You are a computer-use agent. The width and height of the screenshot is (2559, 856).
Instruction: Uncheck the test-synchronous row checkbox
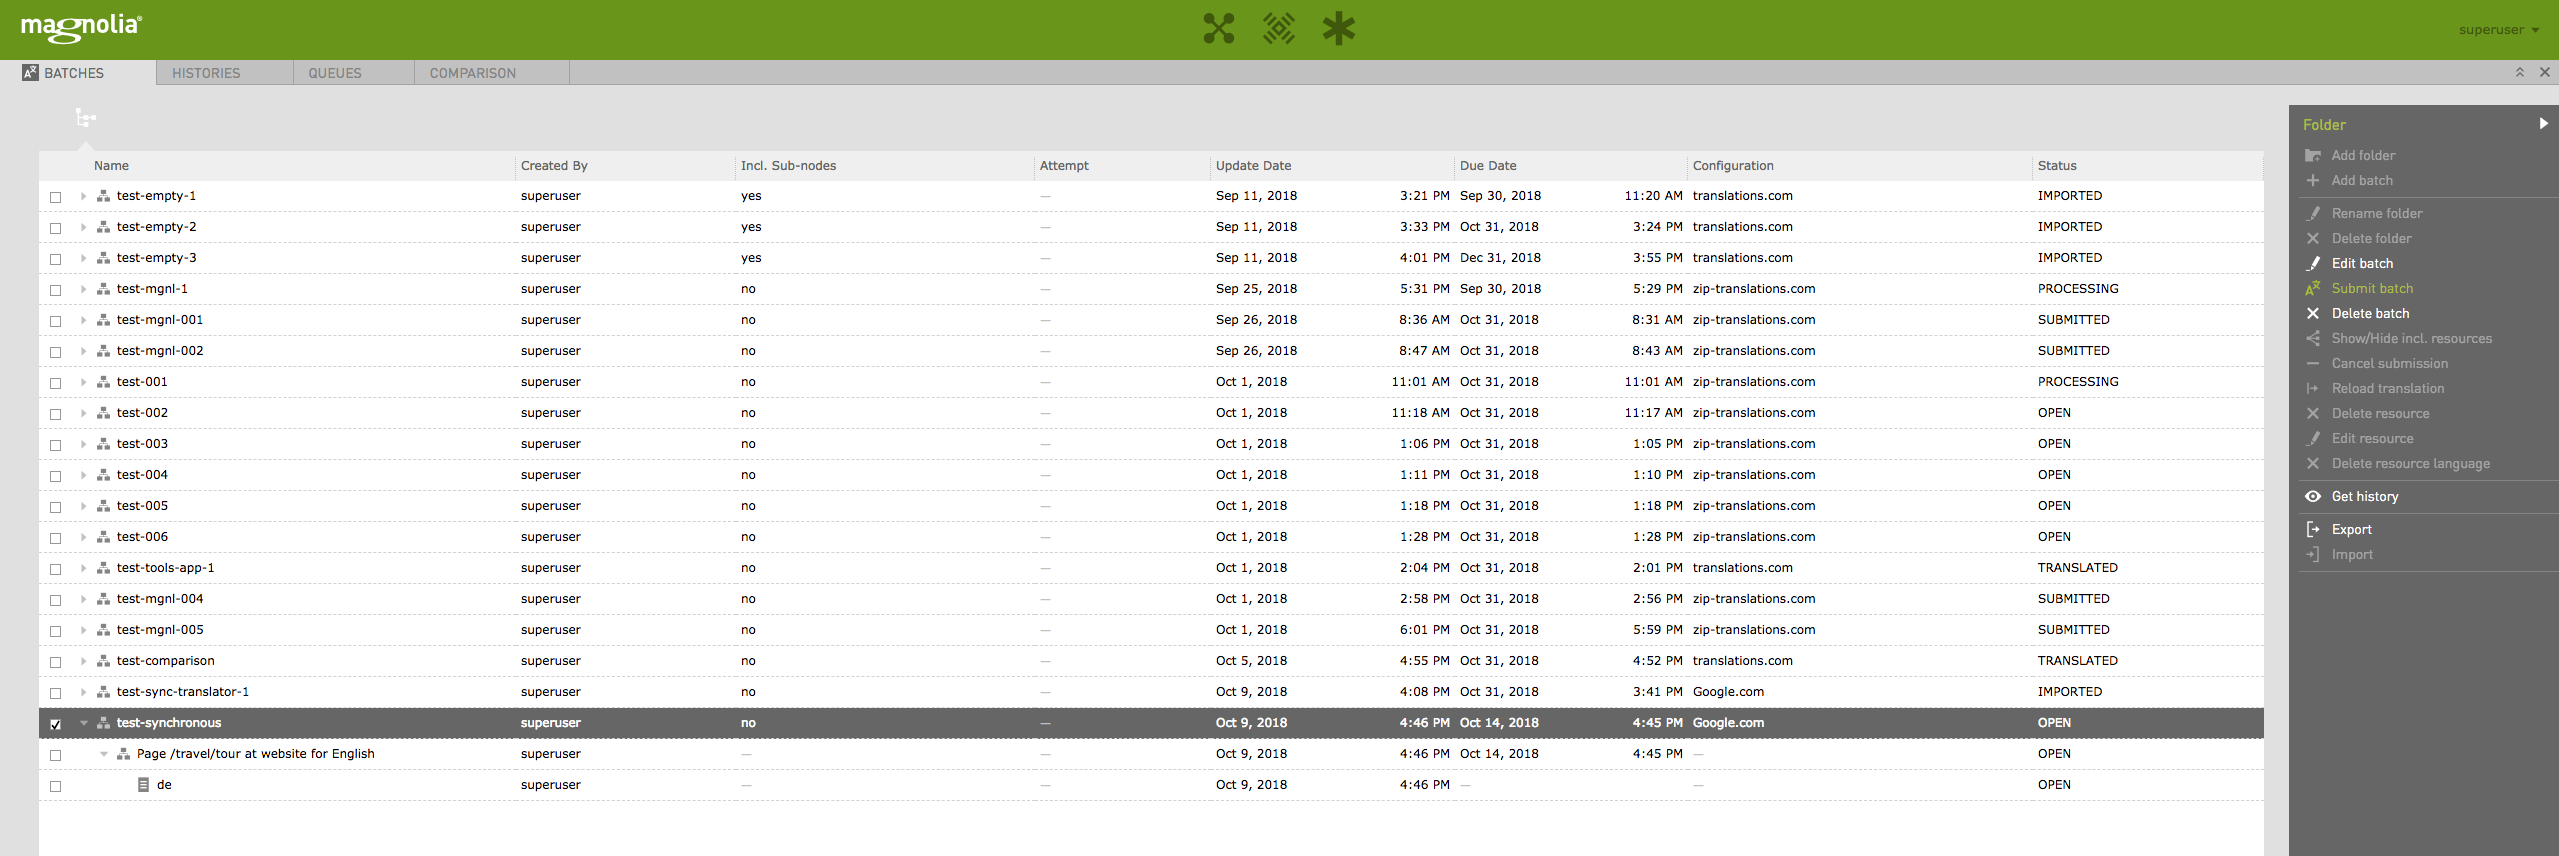click(56, 724)
